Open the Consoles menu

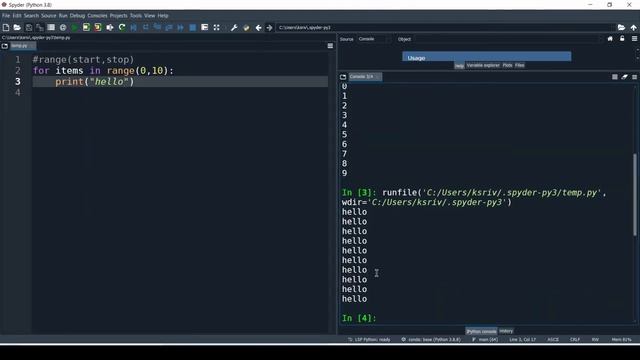pyautogui.click(x=97, y=16)
